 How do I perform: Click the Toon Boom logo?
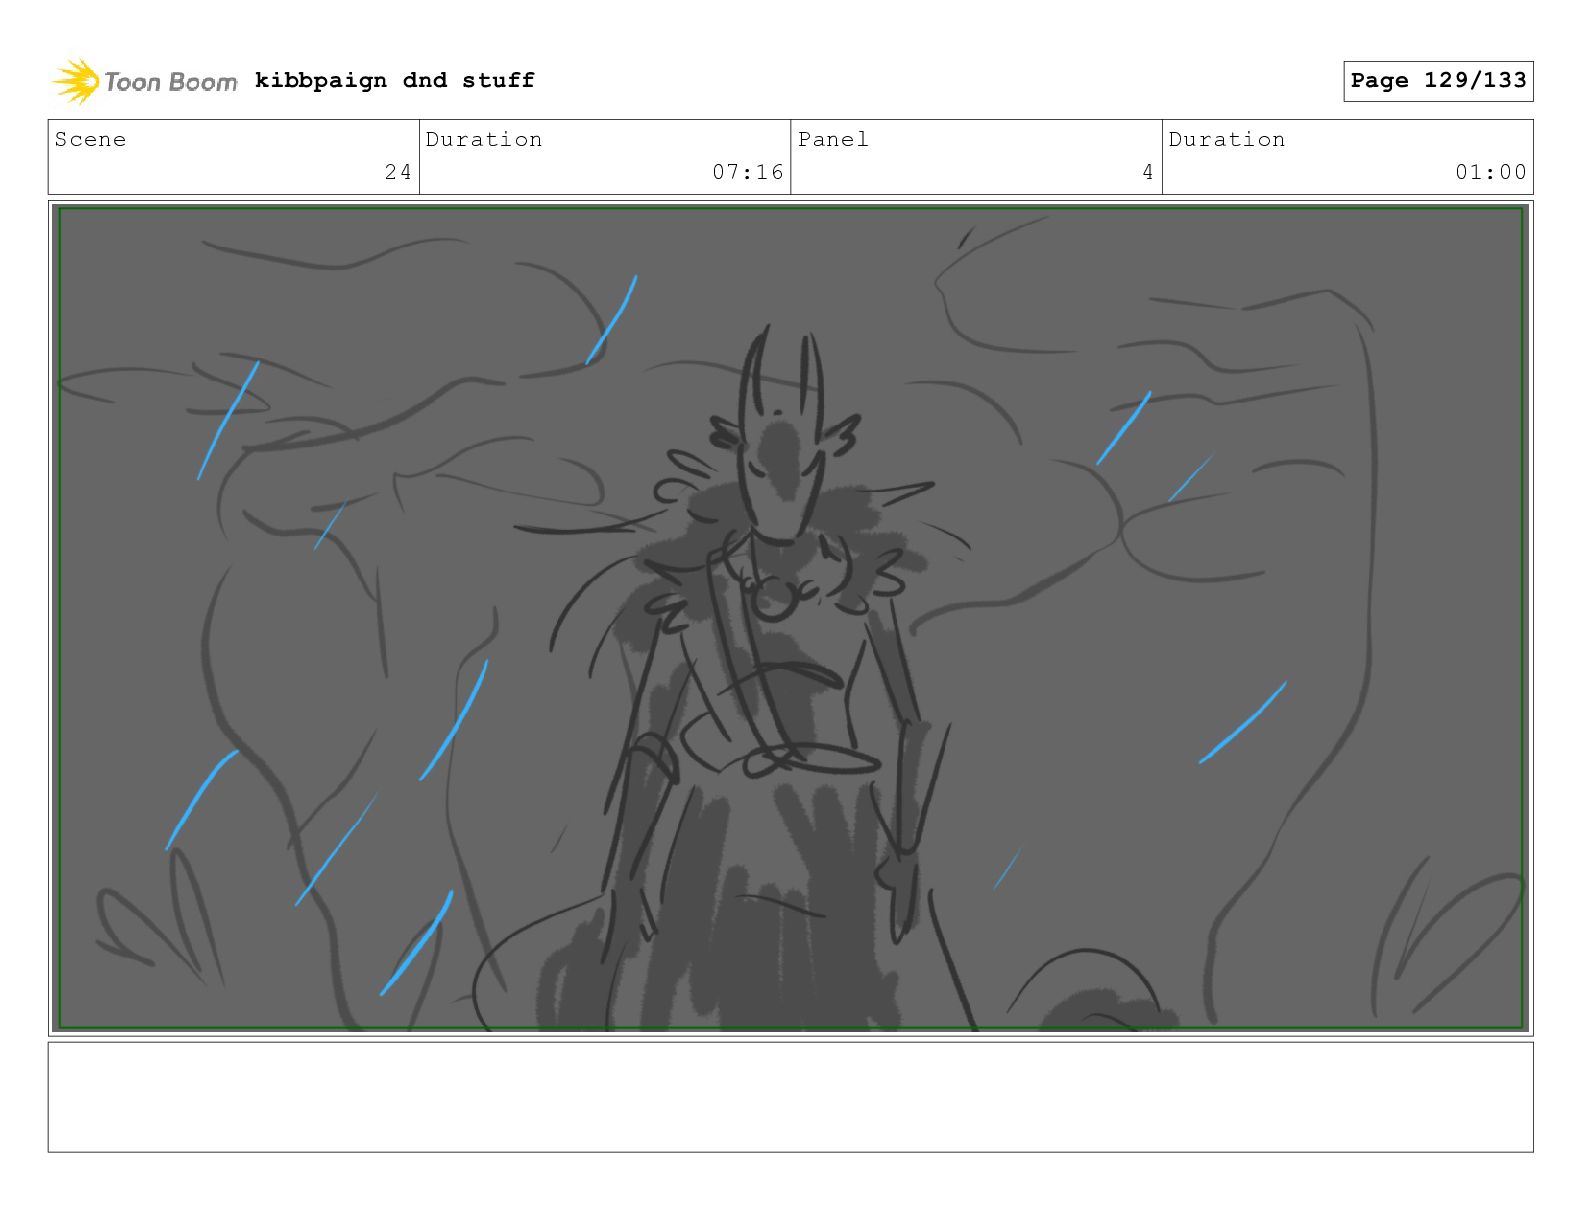pyautogui.click(x=145, y=81)
